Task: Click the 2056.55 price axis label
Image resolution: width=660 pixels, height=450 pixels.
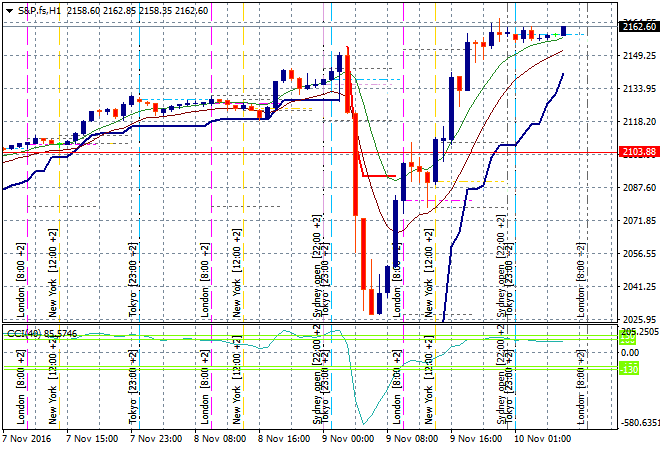Action: click(x=639, y=253)
